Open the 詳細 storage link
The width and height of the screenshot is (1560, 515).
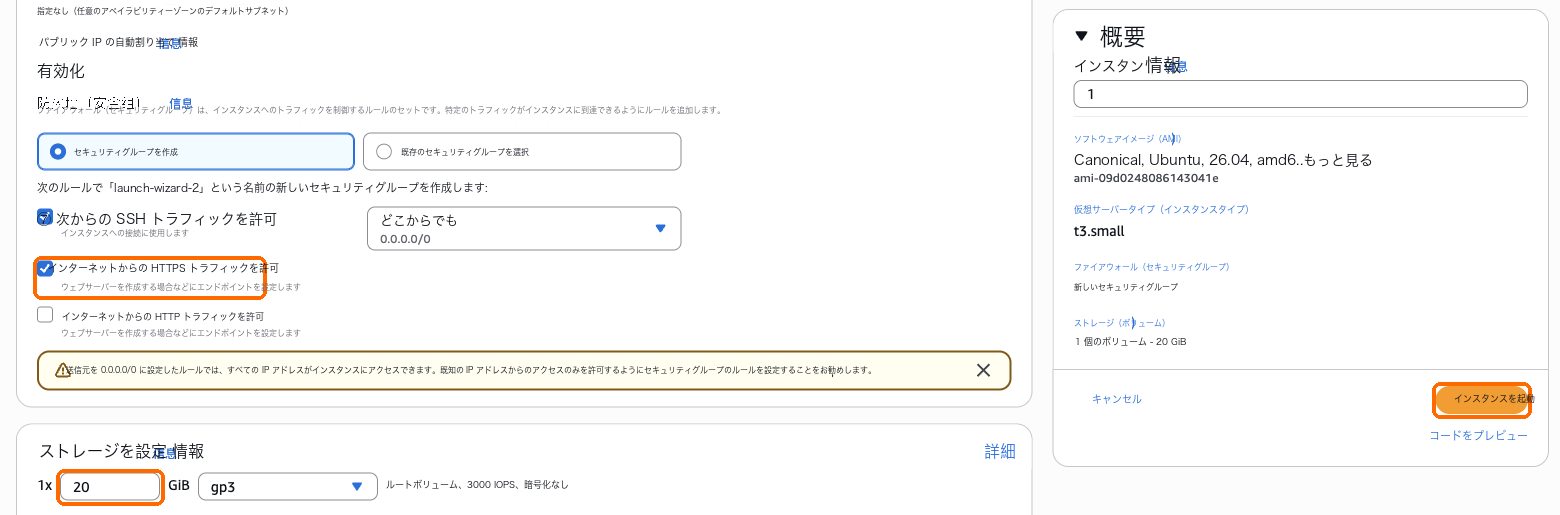point(1000,452)
